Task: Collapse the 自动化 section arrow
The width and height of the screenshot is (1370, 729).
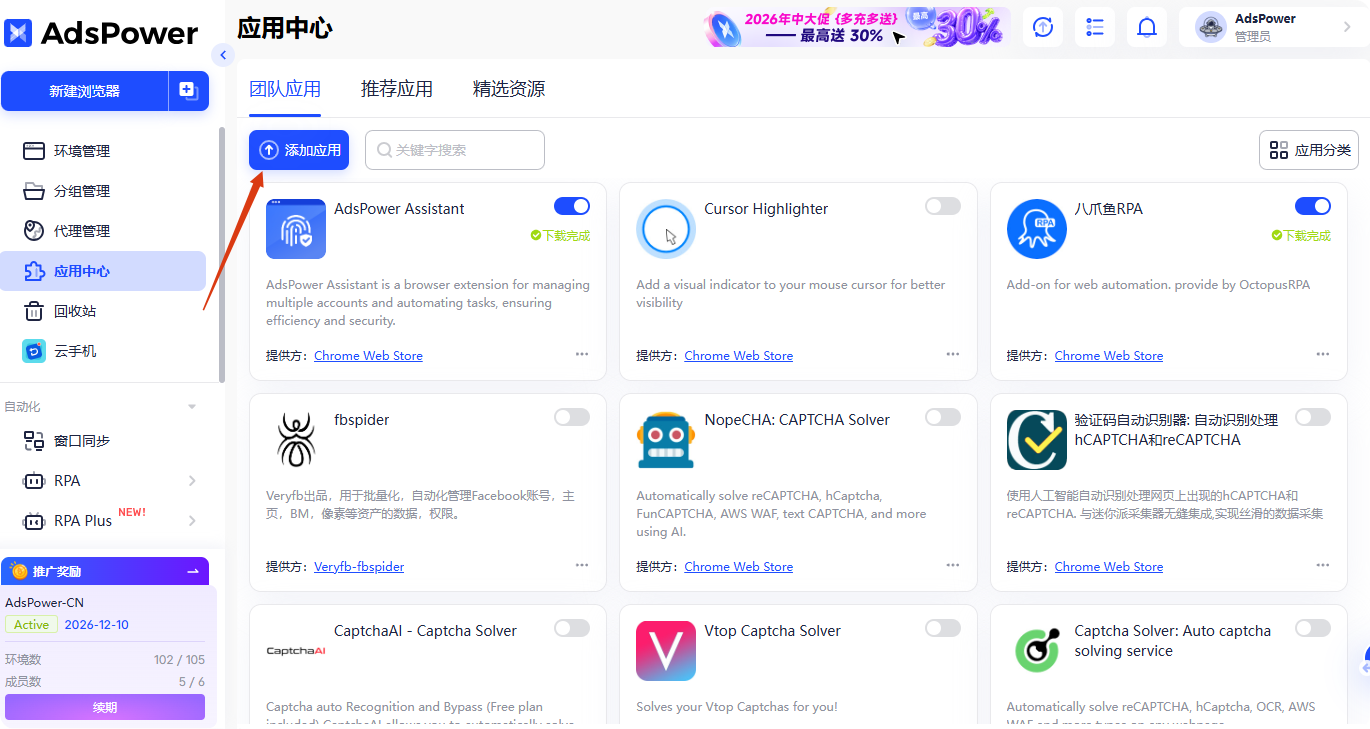Action: click(x=192, y=407)
